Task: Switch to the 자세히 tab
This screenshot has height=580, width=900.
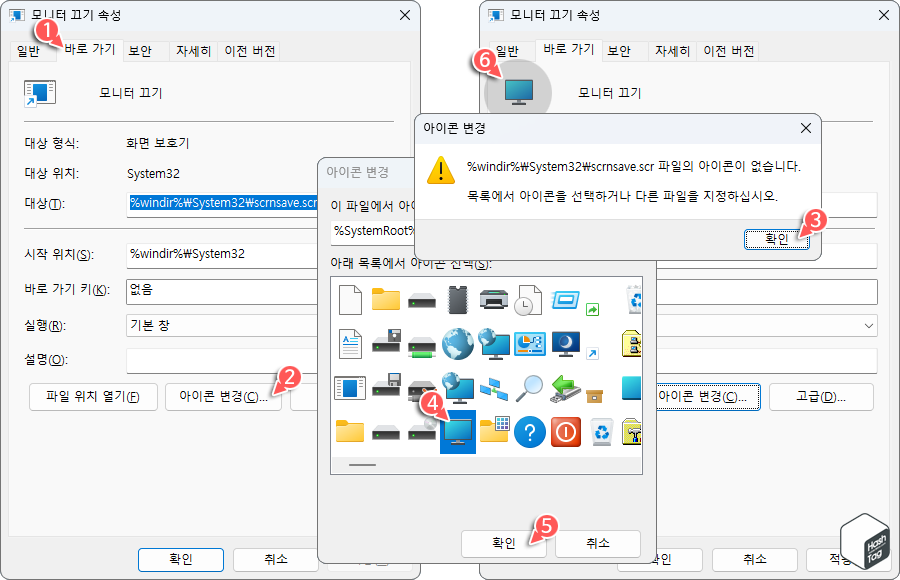Action: click(x=193, y=49)
